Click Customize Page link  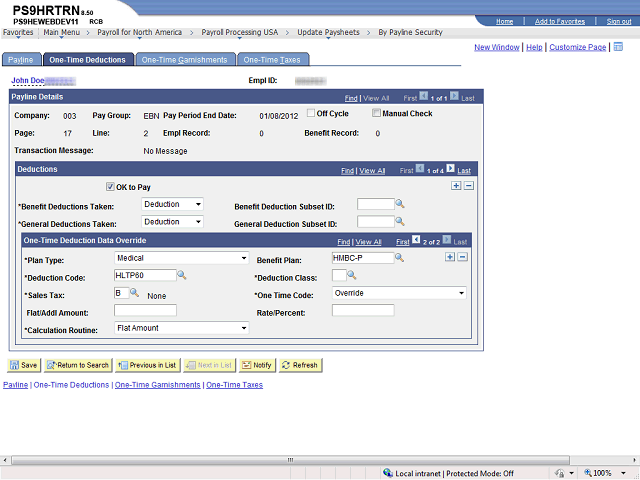[x=578, y=47]
